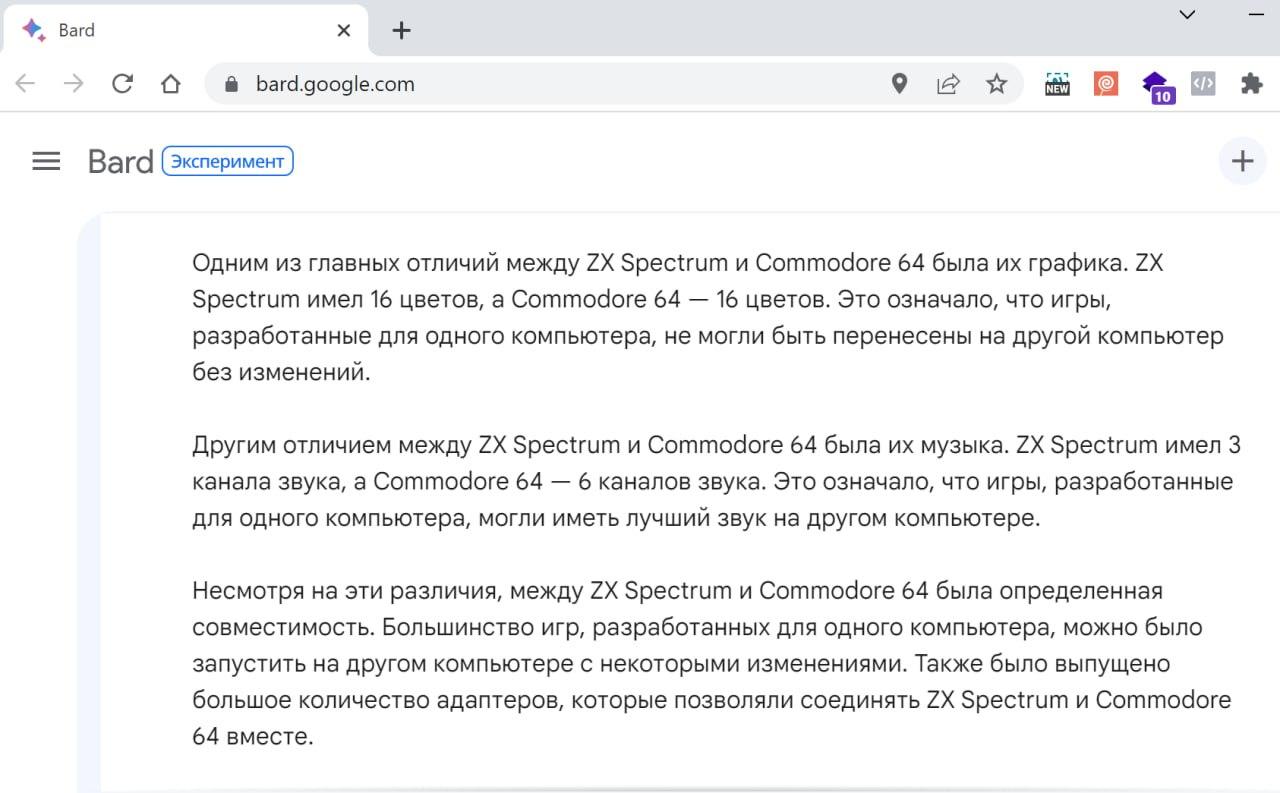The width and height of the screenshot is (1280, 793).
Task: View site information via lock icon
Action: point(232,84)
